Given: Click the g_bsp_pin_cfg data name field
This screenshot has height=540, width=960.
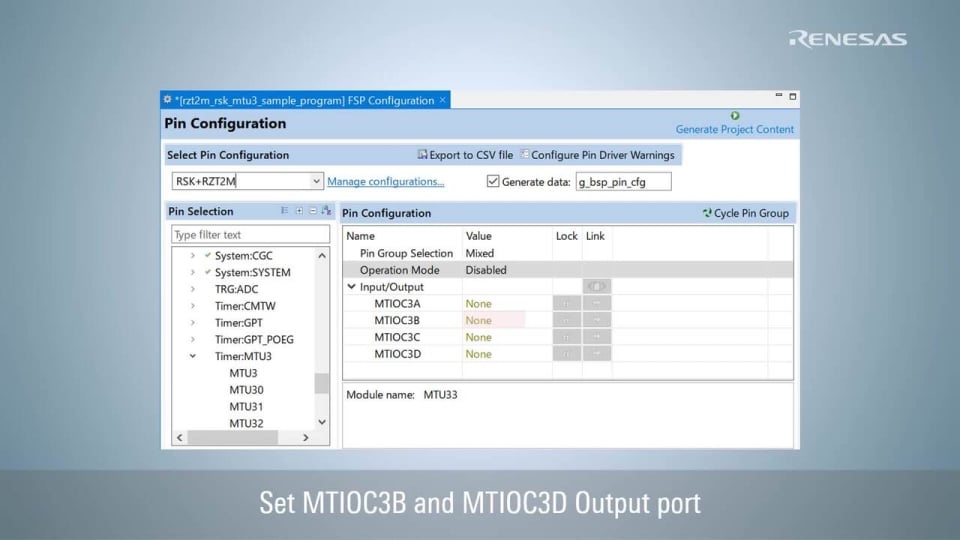Looking at the screenshot, I should point(623,182).
